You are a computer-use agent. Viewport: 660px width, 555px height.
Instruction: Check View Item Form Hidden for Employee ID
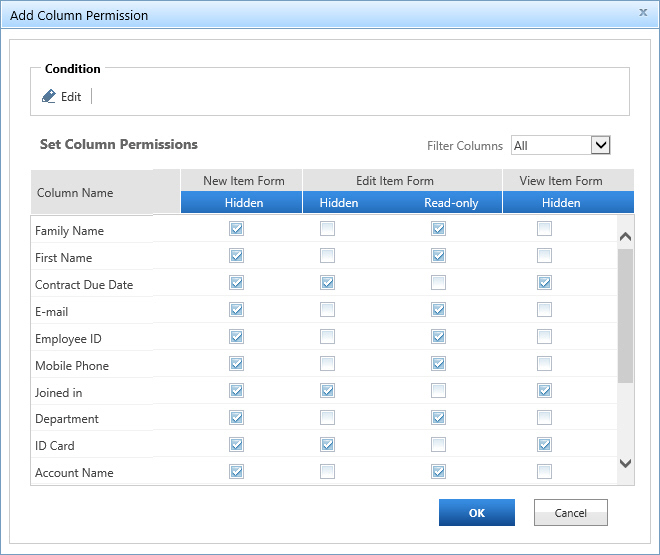pos(544,337)
